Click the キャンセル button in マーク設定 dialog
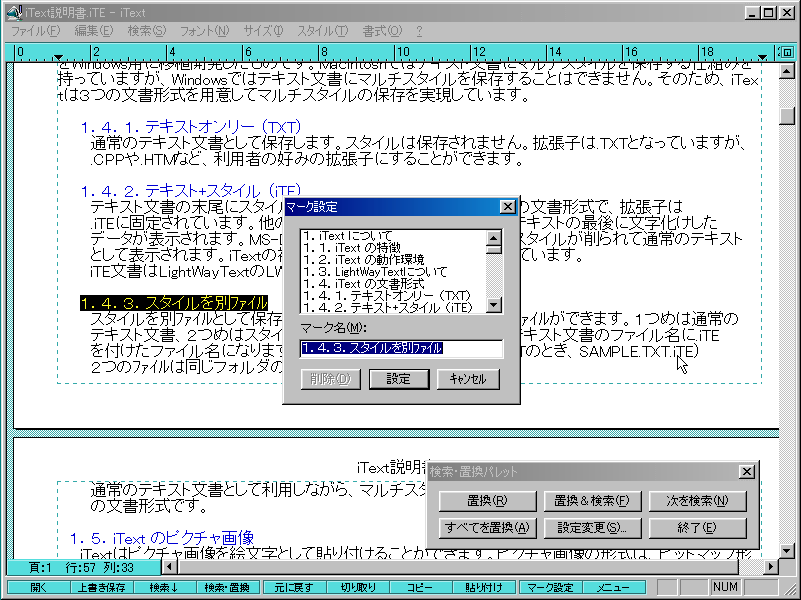Image resolution: width=801 pixels, height=600 pixels. click(x=468, y=379)
